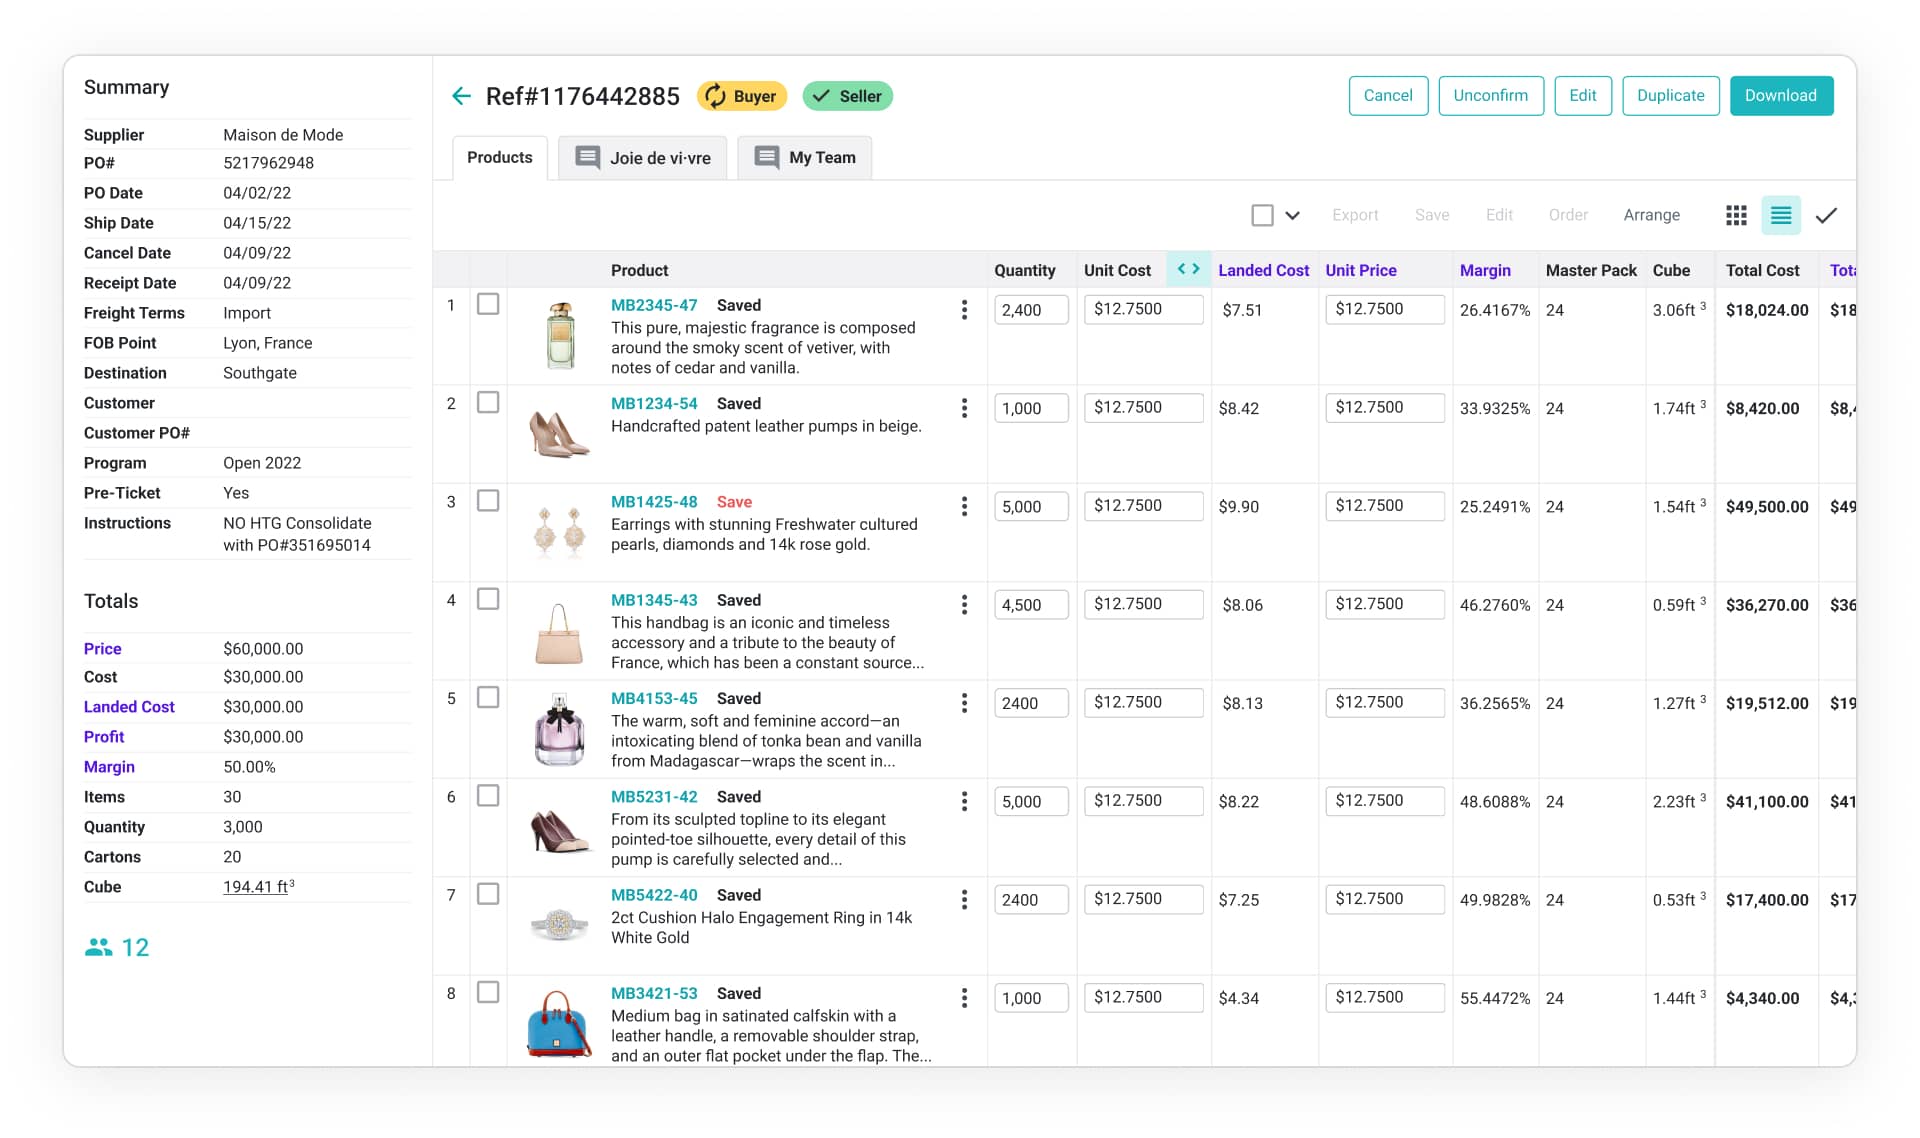Viewport: 1920px width, 1138px height.
Task: Click the Quantity field showing 4,500
Action: coord(1030,605)
